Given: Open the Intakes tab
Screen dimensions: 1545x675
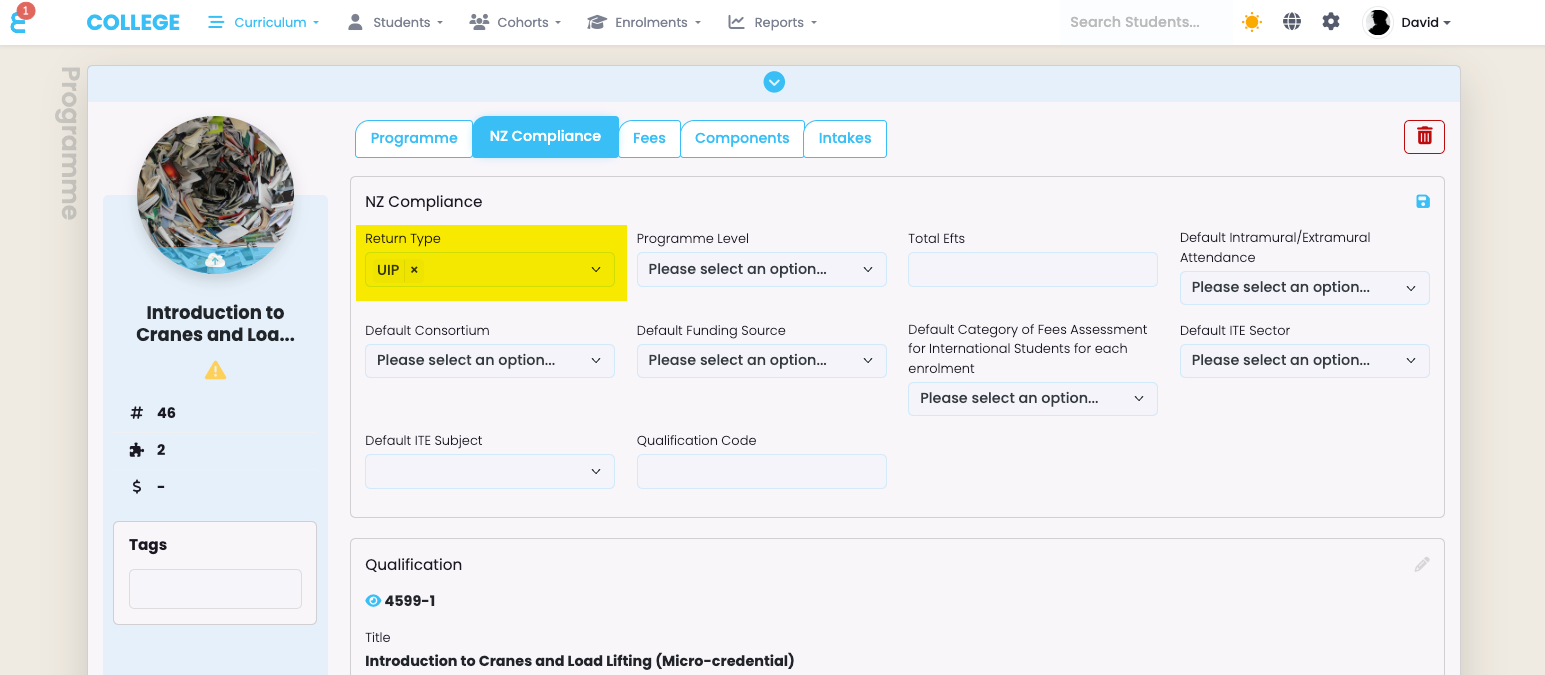Looking at the screenshot, I should (x=845, y=138).
